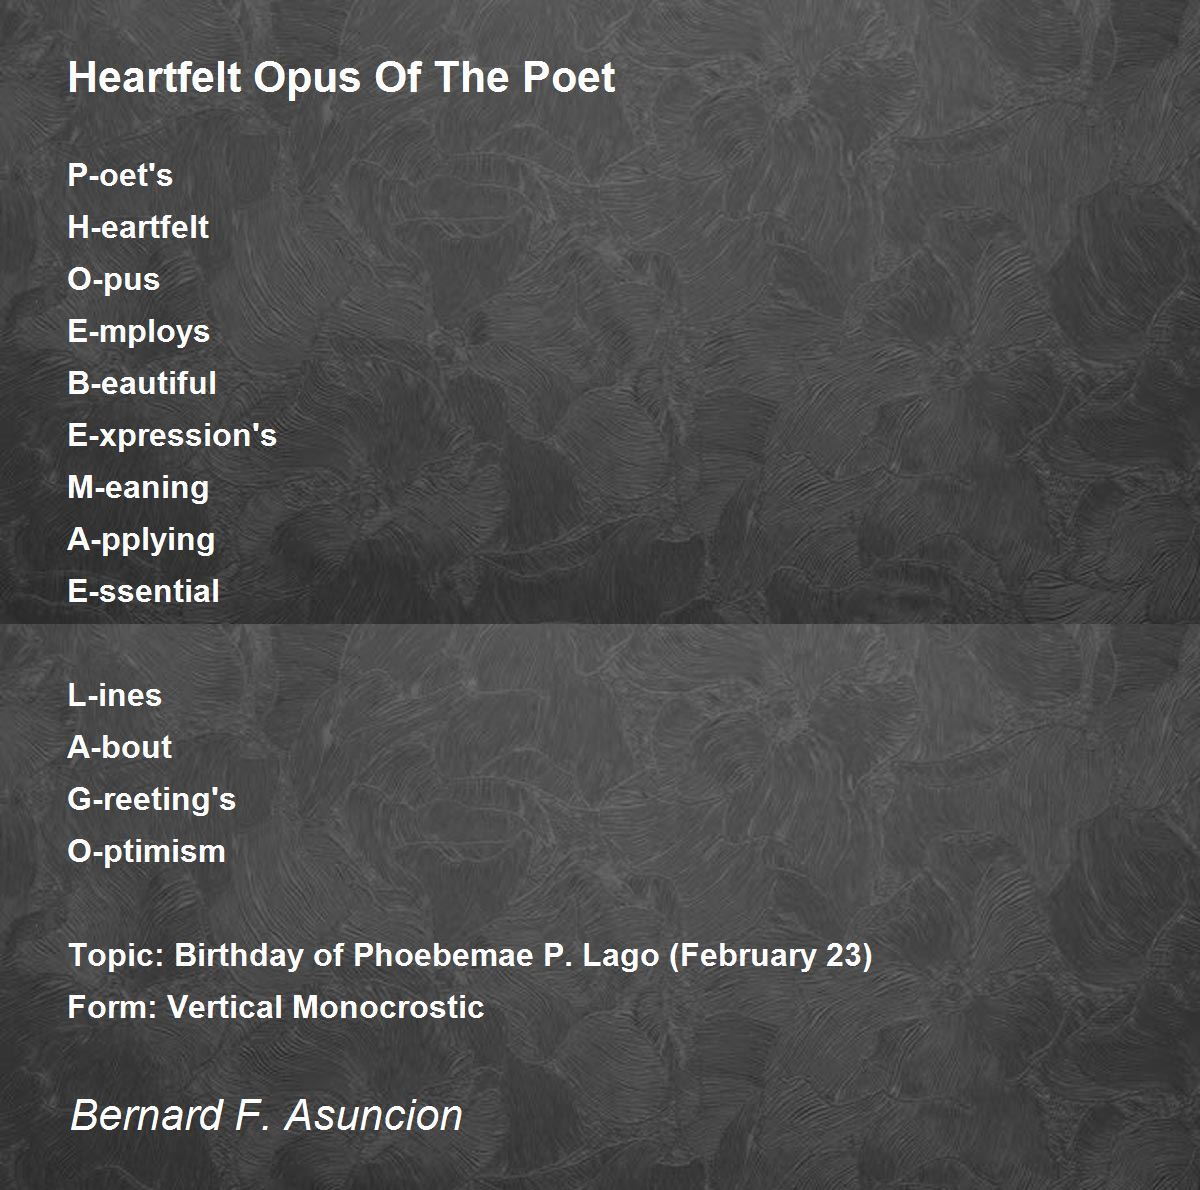The height and width of the screenshot is (1190, 1200).
Task: Click the word B-eautiful
Action: pos(142,383)
